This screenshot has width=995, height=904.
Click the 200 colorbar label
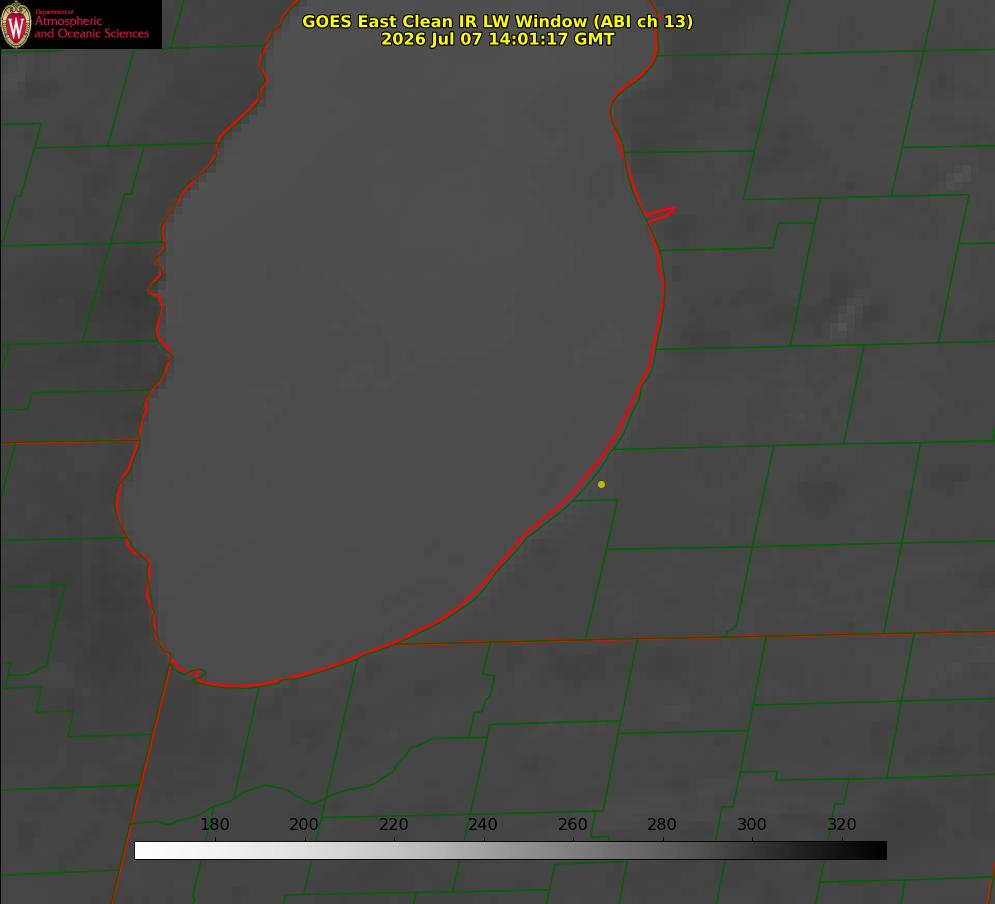pos(304,824)
